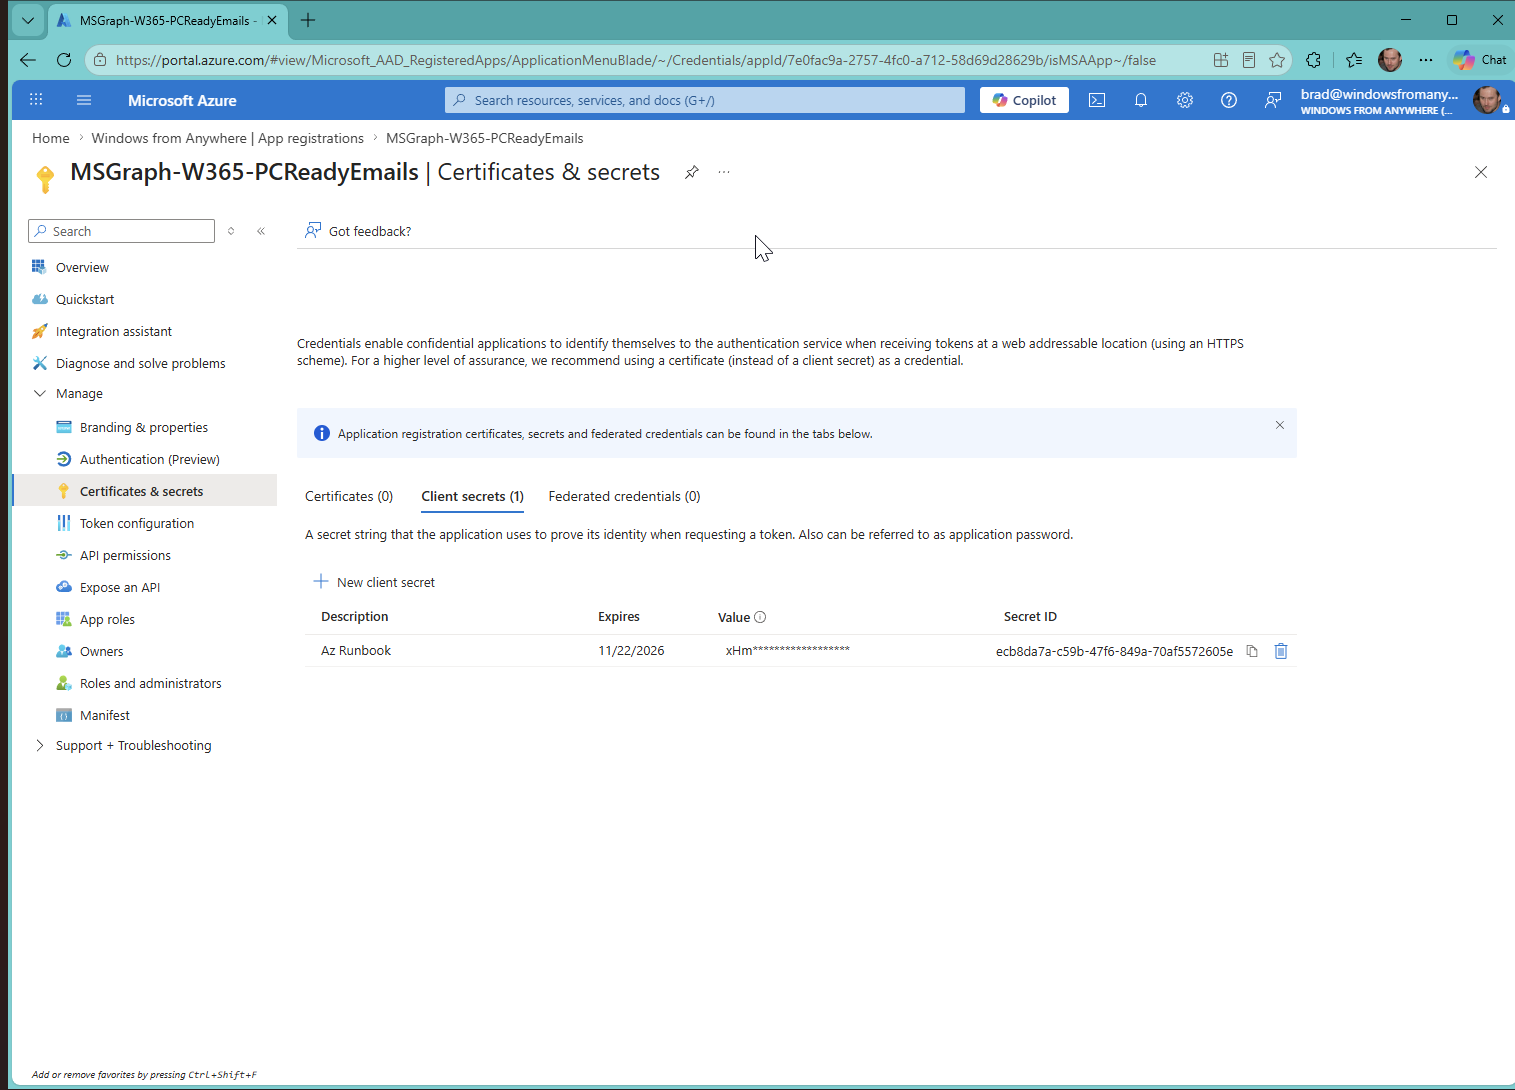
Task: Open browser settings and more menu
Action: pyautogui.click(x=1426, y=60)
